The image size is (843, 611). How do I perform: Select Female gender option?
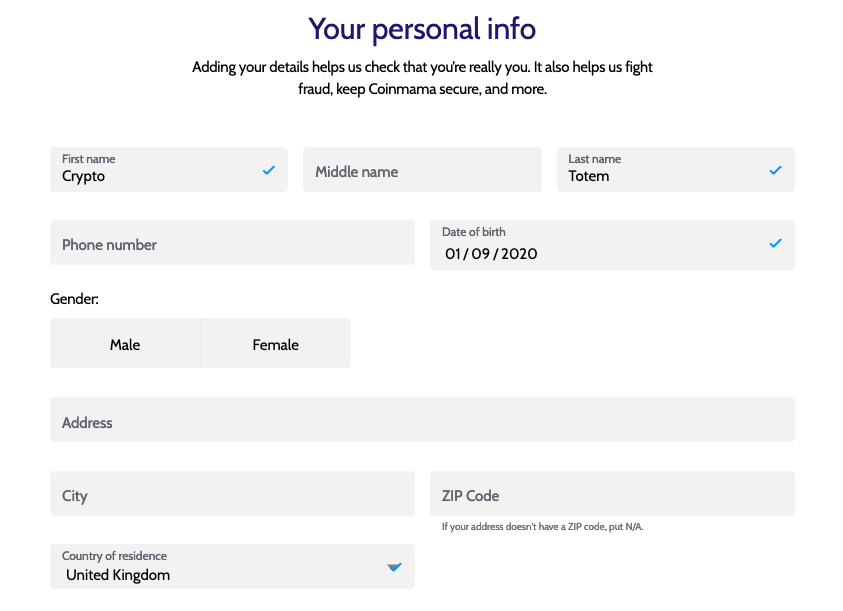coord(276,343)
